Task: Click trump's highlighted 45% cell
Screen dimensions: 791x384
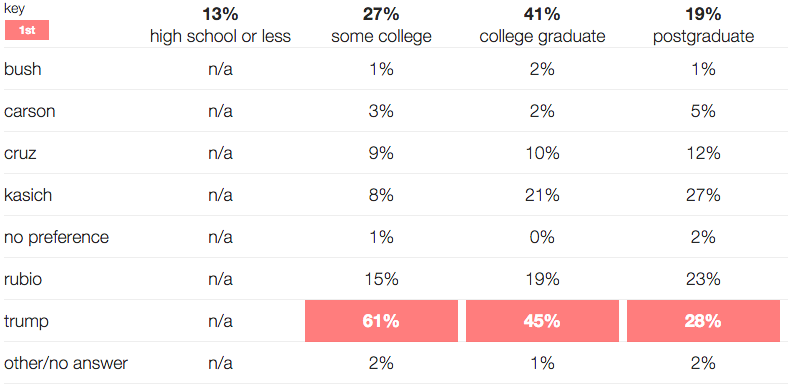Action: pyautogui.click(x=542, y=321)
